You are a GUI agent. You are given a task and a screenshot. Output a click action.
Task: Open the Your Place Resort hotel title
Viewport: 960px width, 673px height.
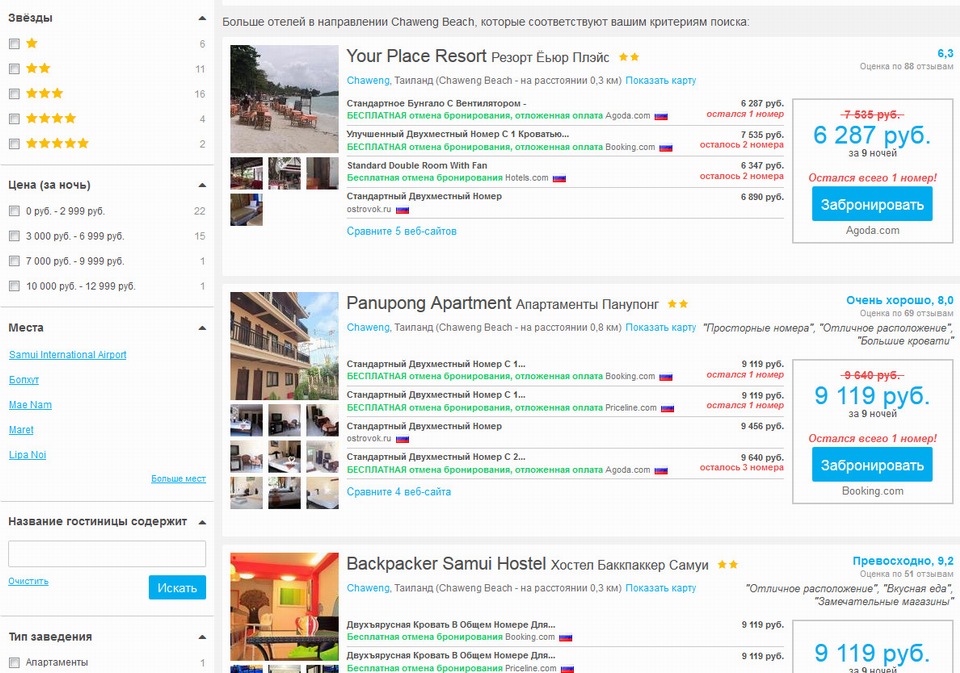416,56
